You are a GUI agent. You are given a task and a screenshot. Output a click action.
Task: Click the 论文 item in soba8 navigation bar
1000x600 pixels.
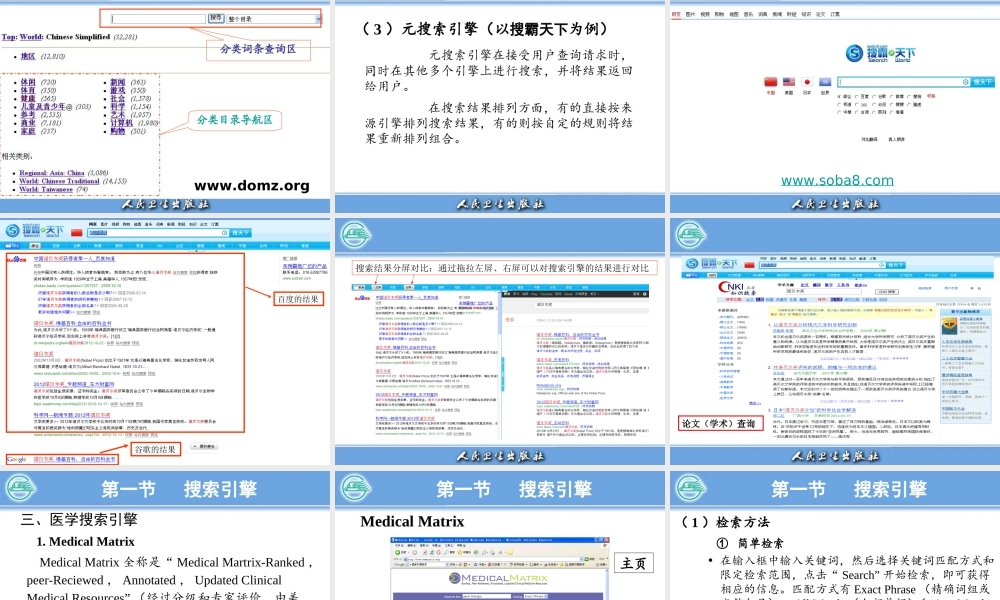click(820, 14)
